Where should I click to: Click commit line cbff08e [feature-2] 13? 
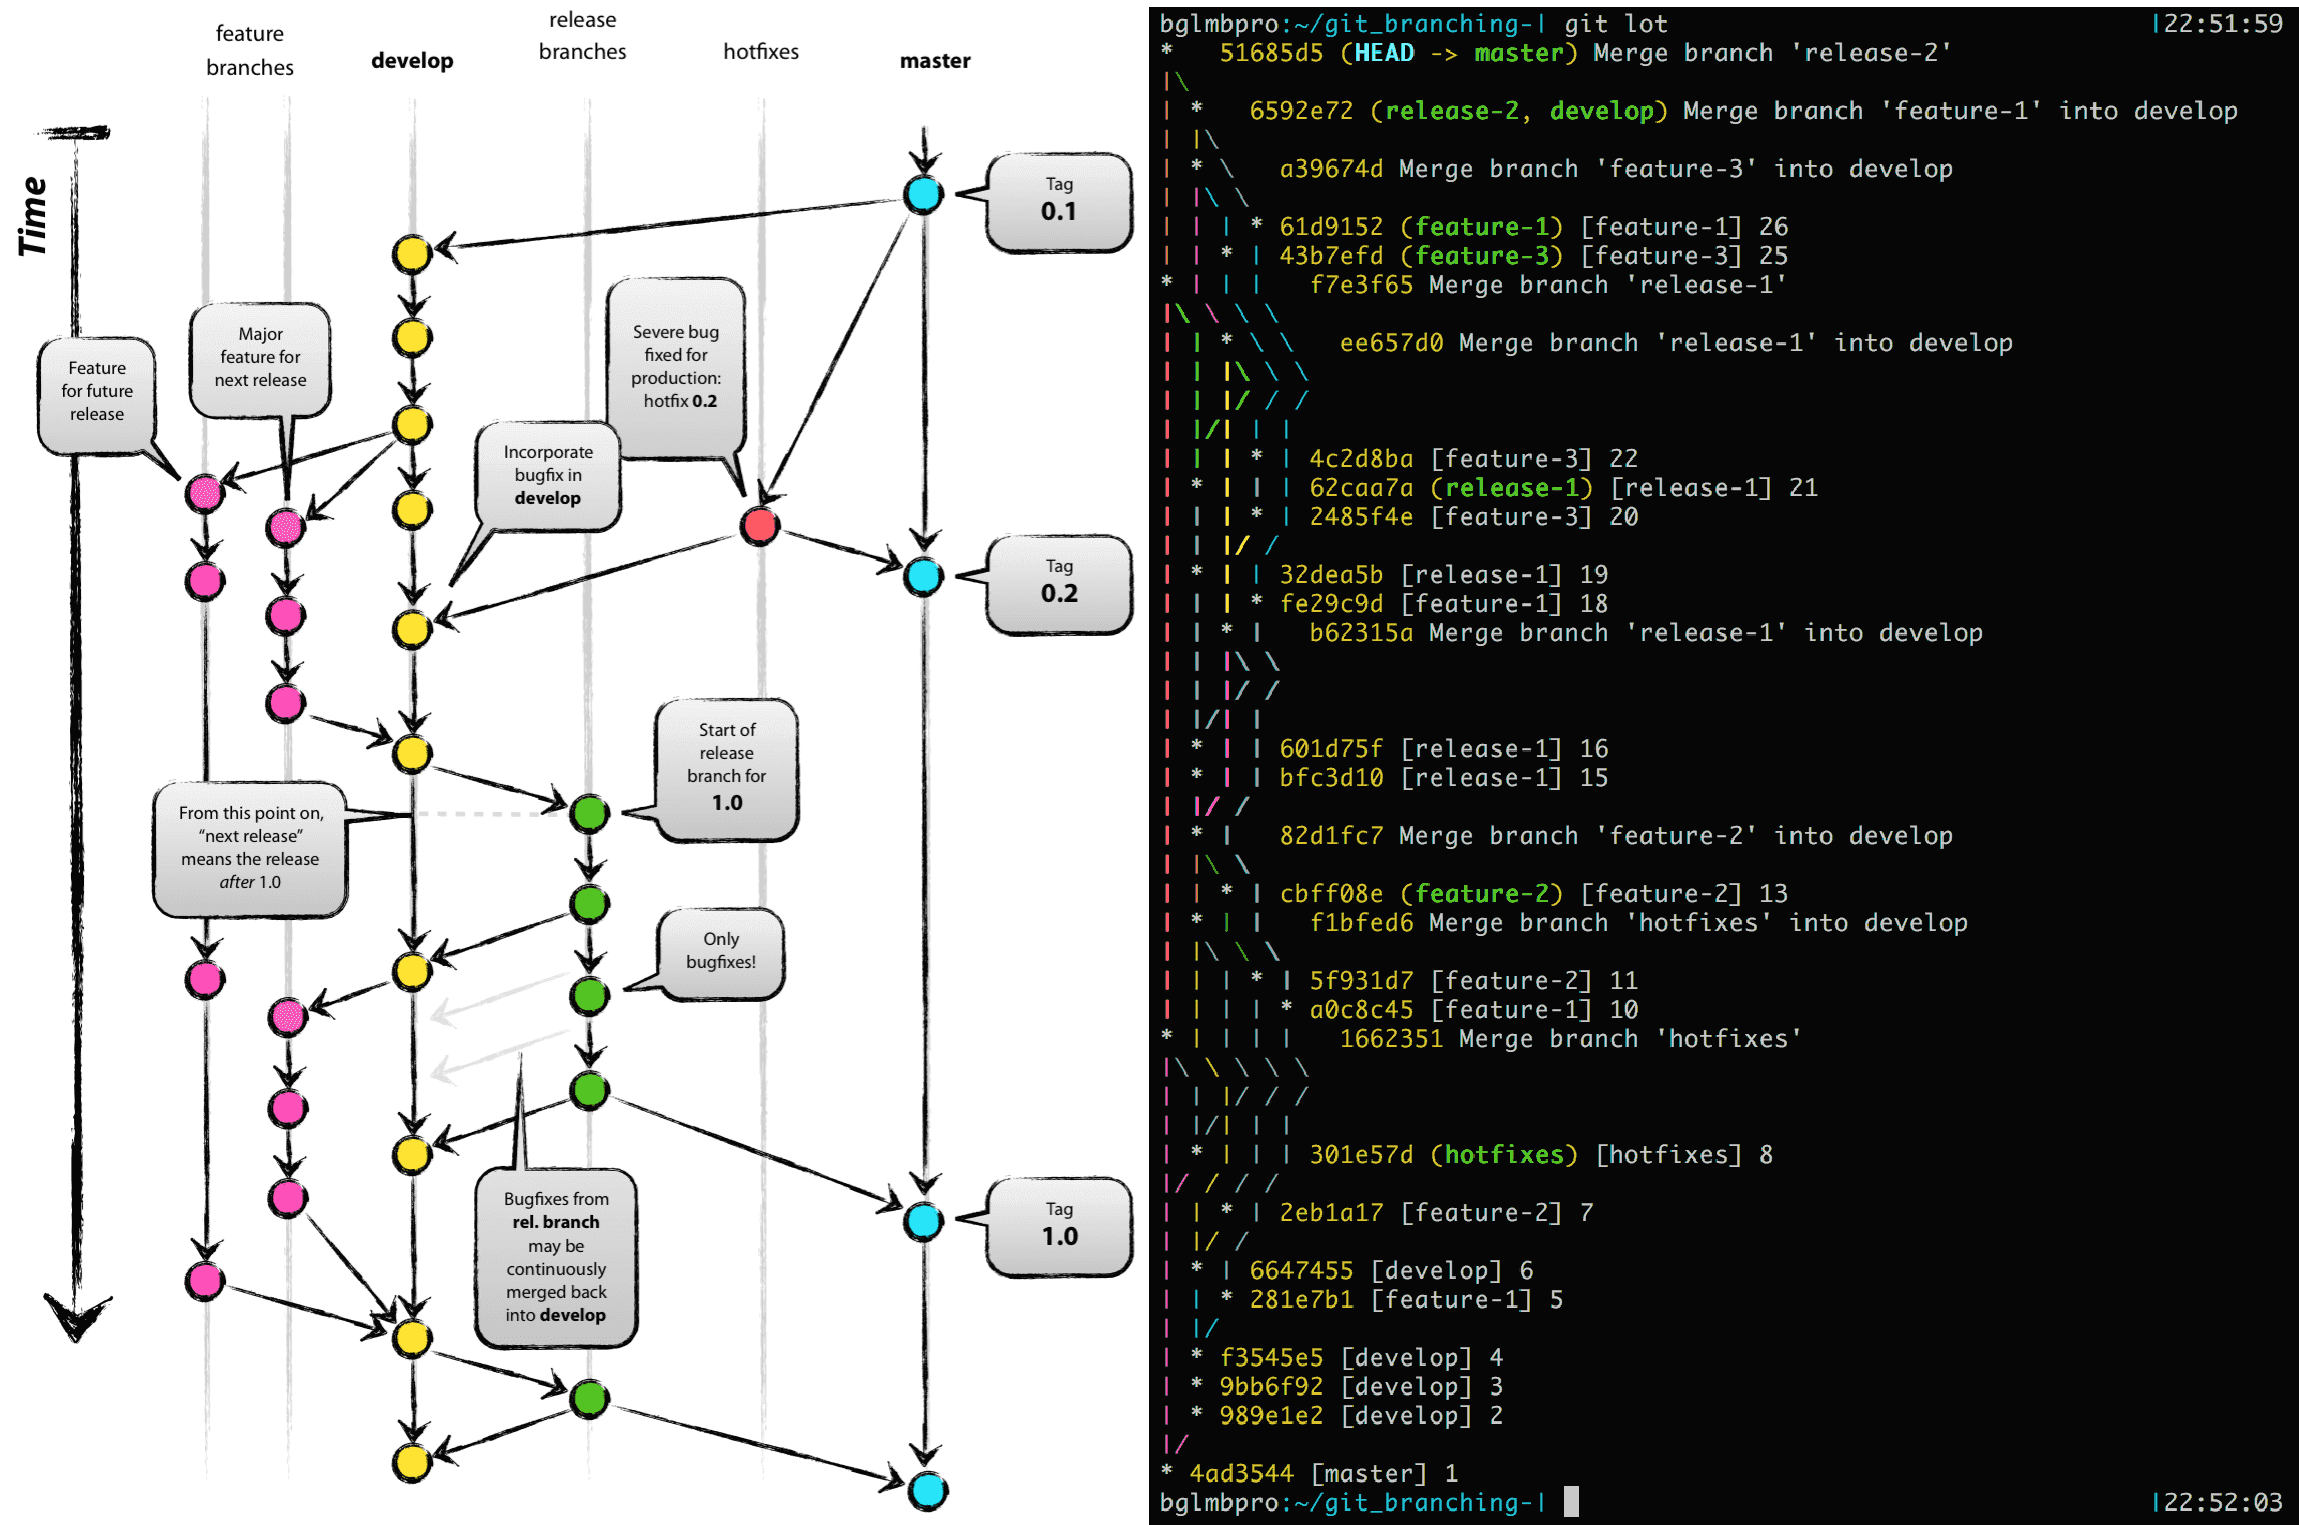coord(1534,893)
